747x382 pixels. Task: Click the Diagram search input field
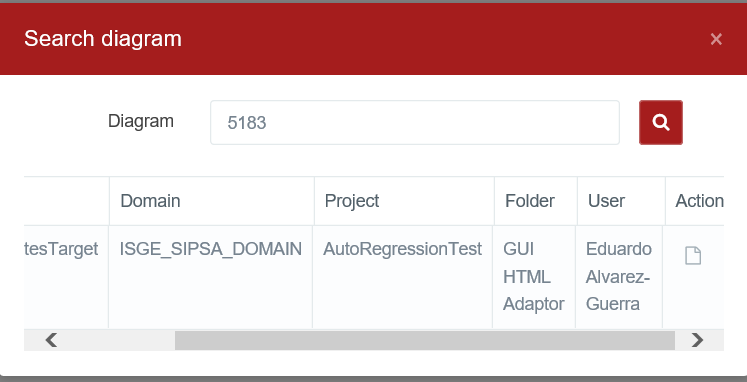tap(414, 122)
